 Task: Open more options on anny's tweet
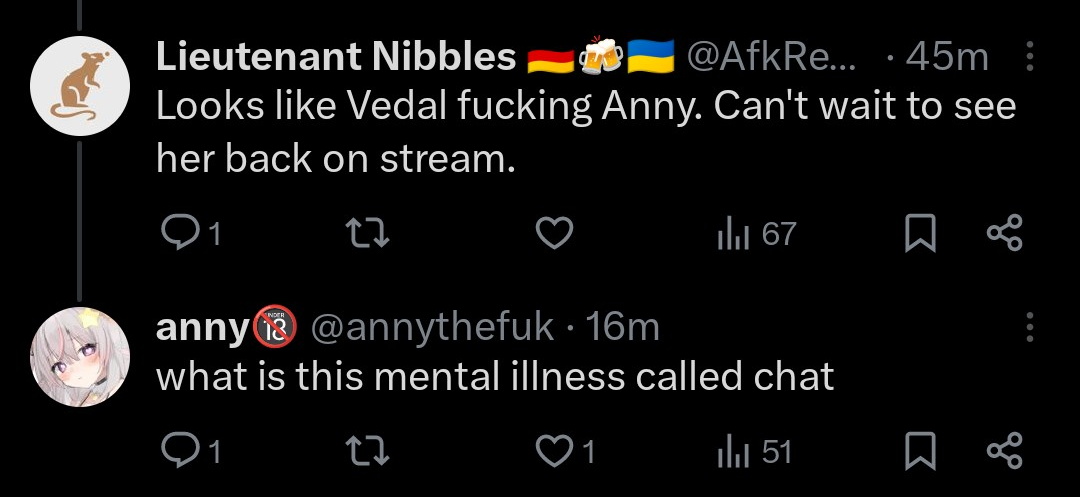tap(1031, 327)
